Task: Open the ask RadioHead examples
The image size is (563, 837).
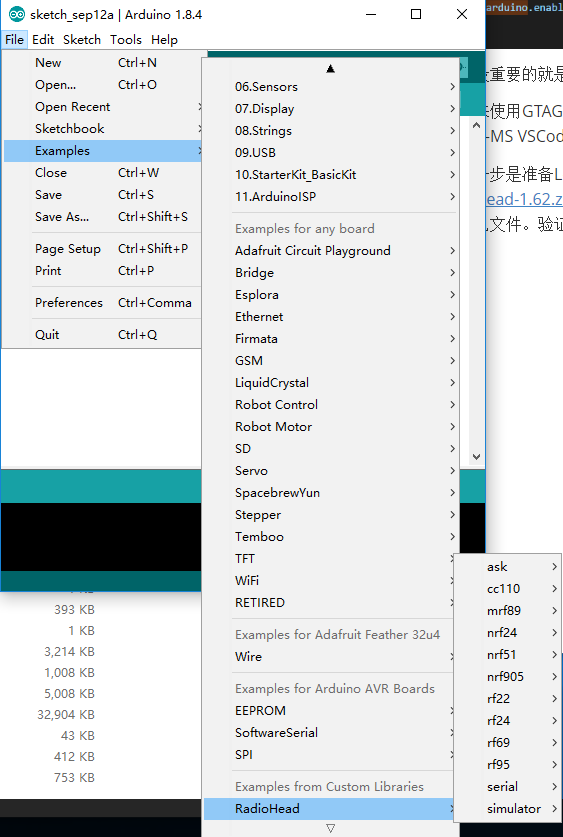Action: coord(508,566)
